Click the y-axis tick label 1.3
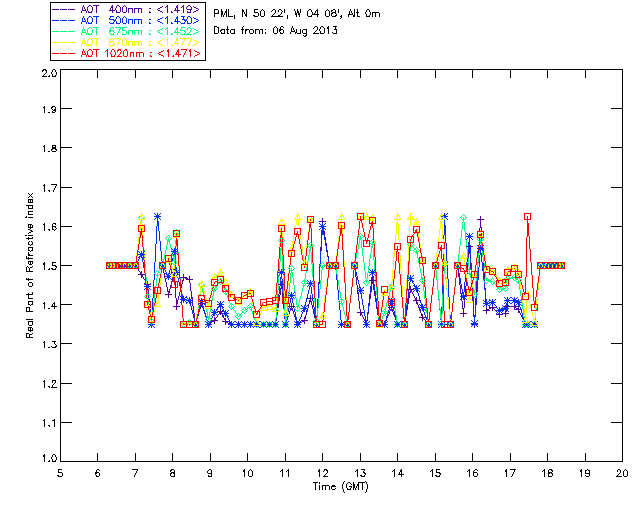 point(49,344)
